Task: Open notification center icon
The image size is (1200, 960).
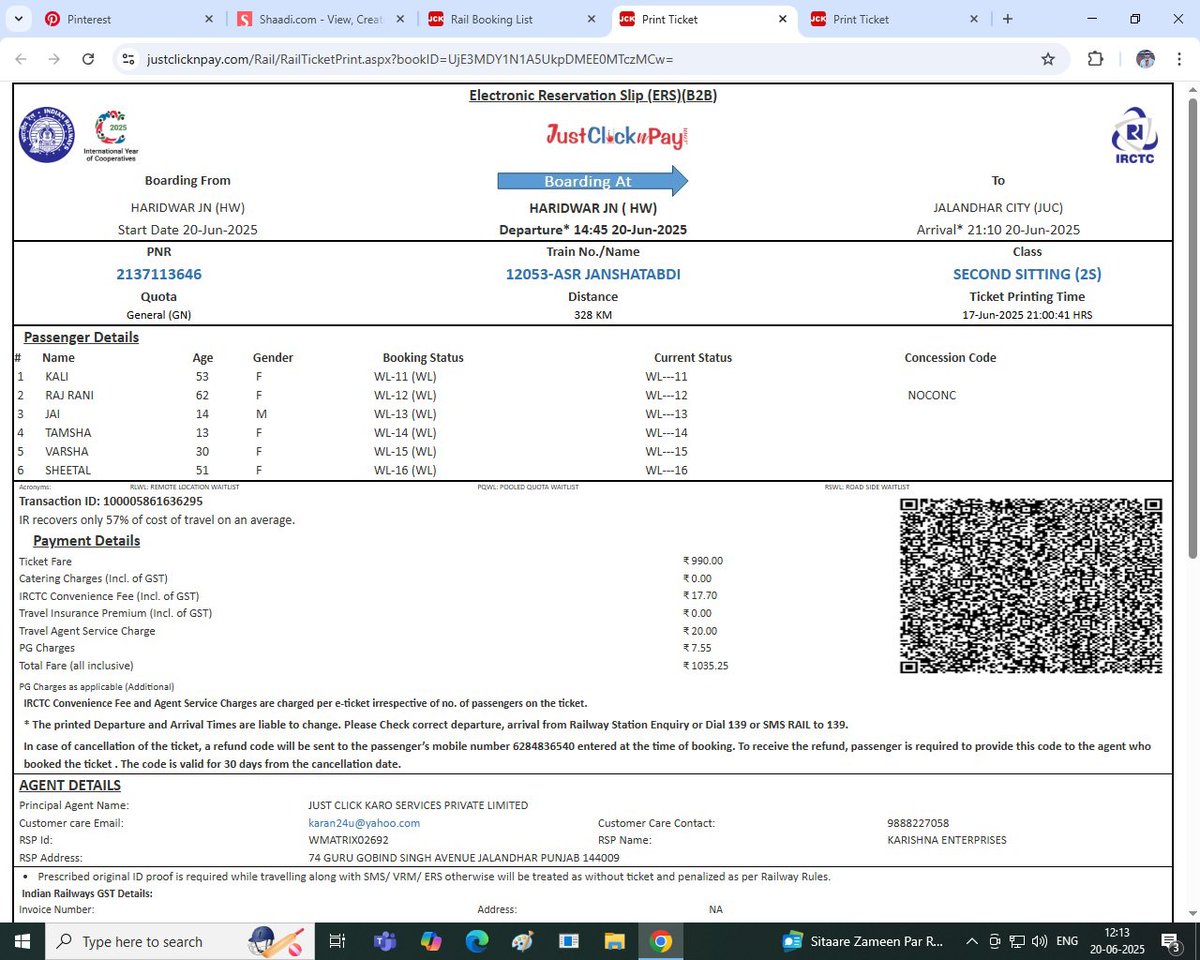Action: 1172,941
